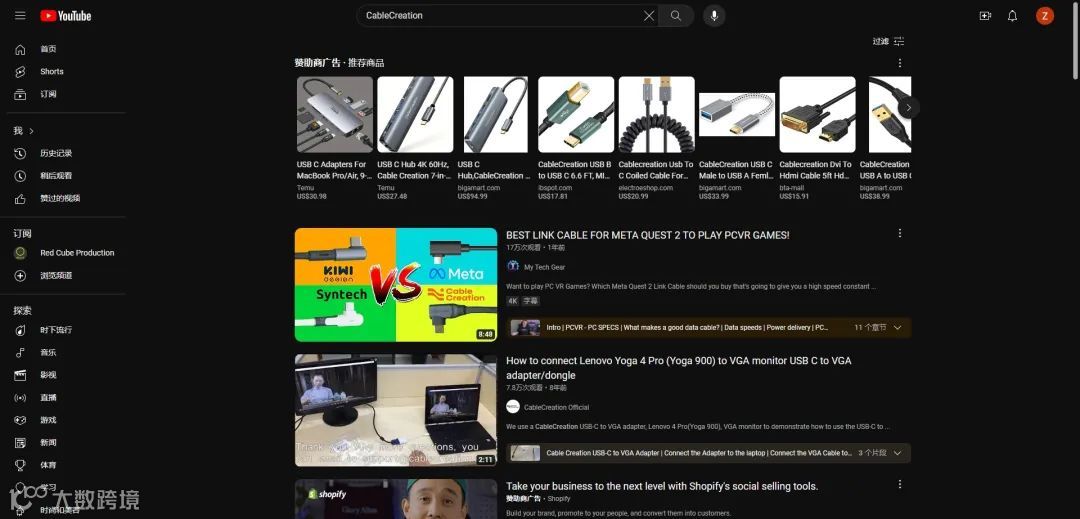Open the notifications bell
The width and height of the screenshot is (1080, 519).
pyautogui.click(x=1012, y=16)
